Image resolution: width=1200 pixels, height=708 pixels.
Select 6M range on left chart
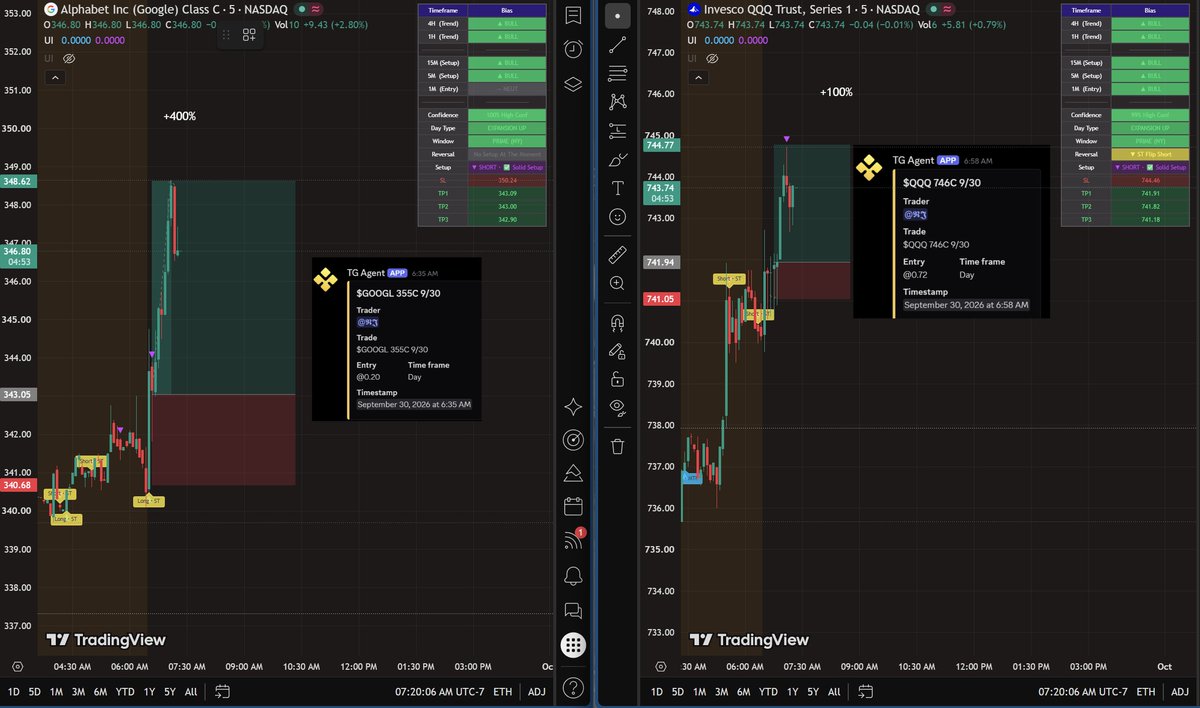tap(100, 691)
